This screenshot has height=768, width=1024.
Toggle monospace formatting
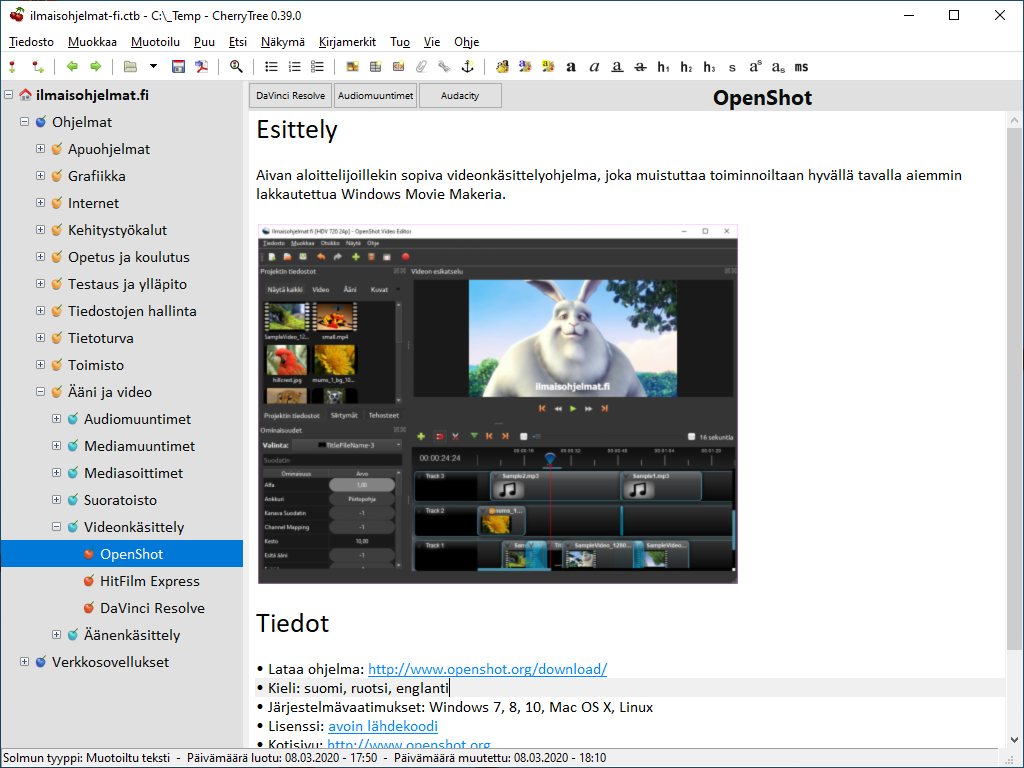[x=801, y=67]
